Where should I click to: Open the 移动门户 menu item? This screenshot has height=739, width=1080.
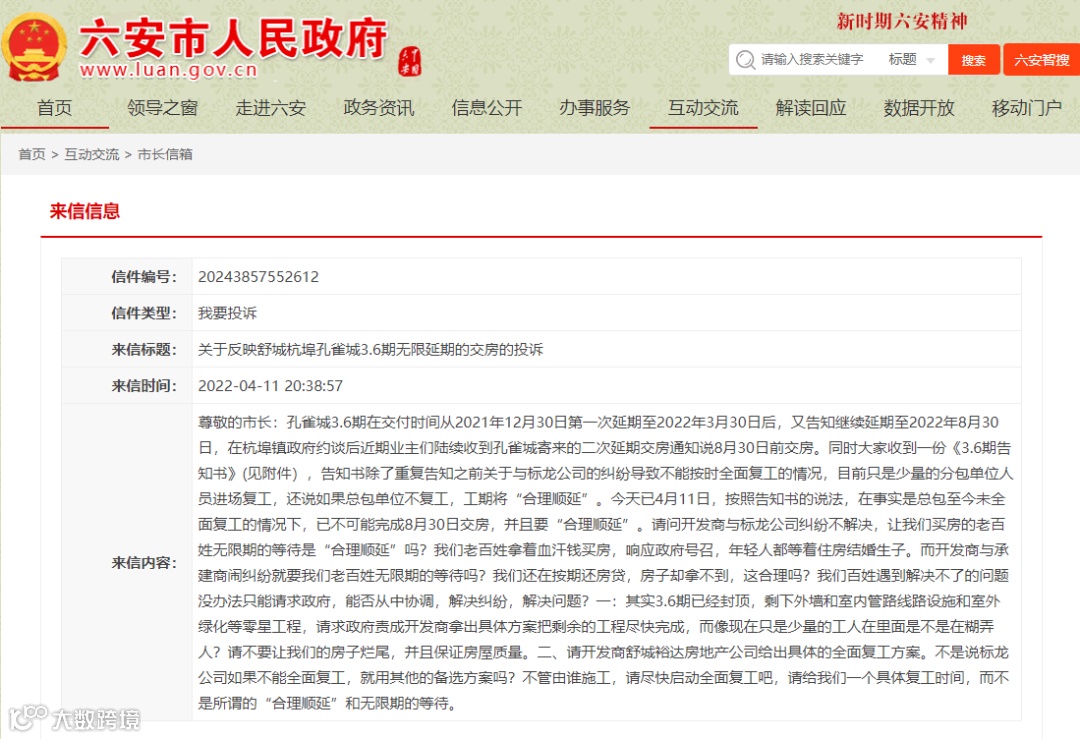1027,108
